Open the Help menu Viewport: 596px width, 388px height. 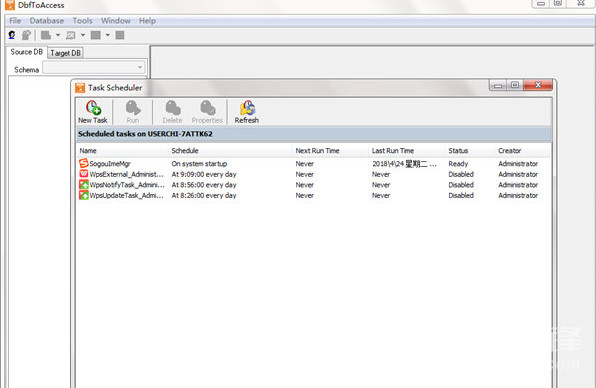[x=147, y=21]
